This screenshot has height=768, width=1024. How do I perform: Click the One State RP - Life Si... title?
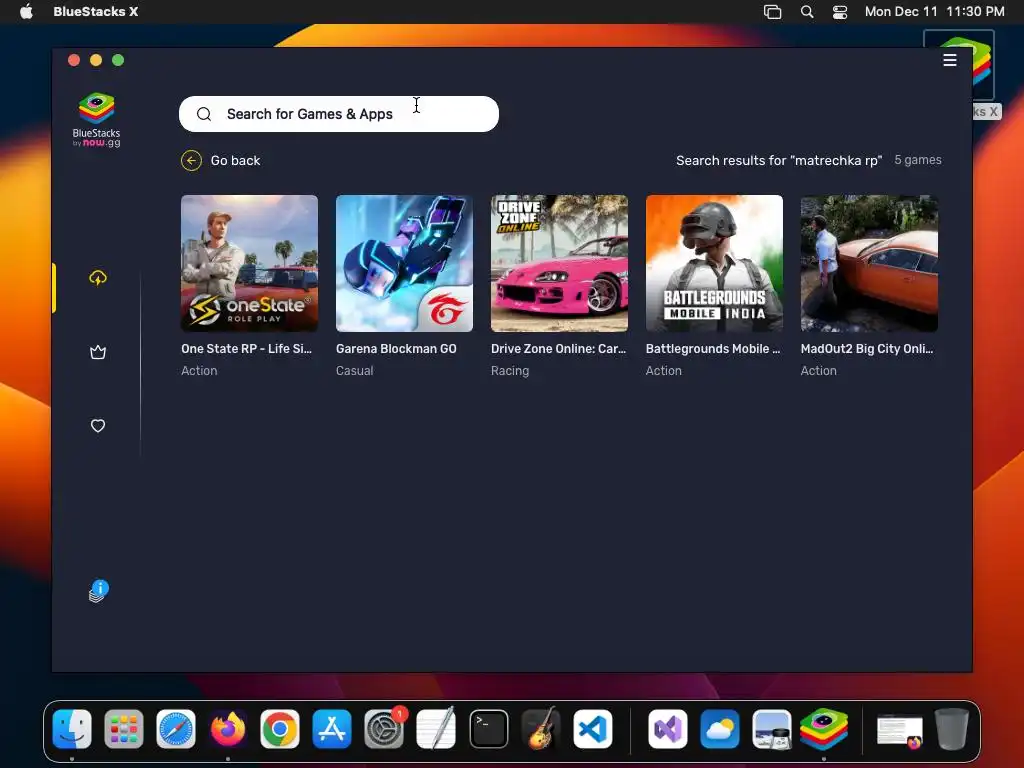246,349
